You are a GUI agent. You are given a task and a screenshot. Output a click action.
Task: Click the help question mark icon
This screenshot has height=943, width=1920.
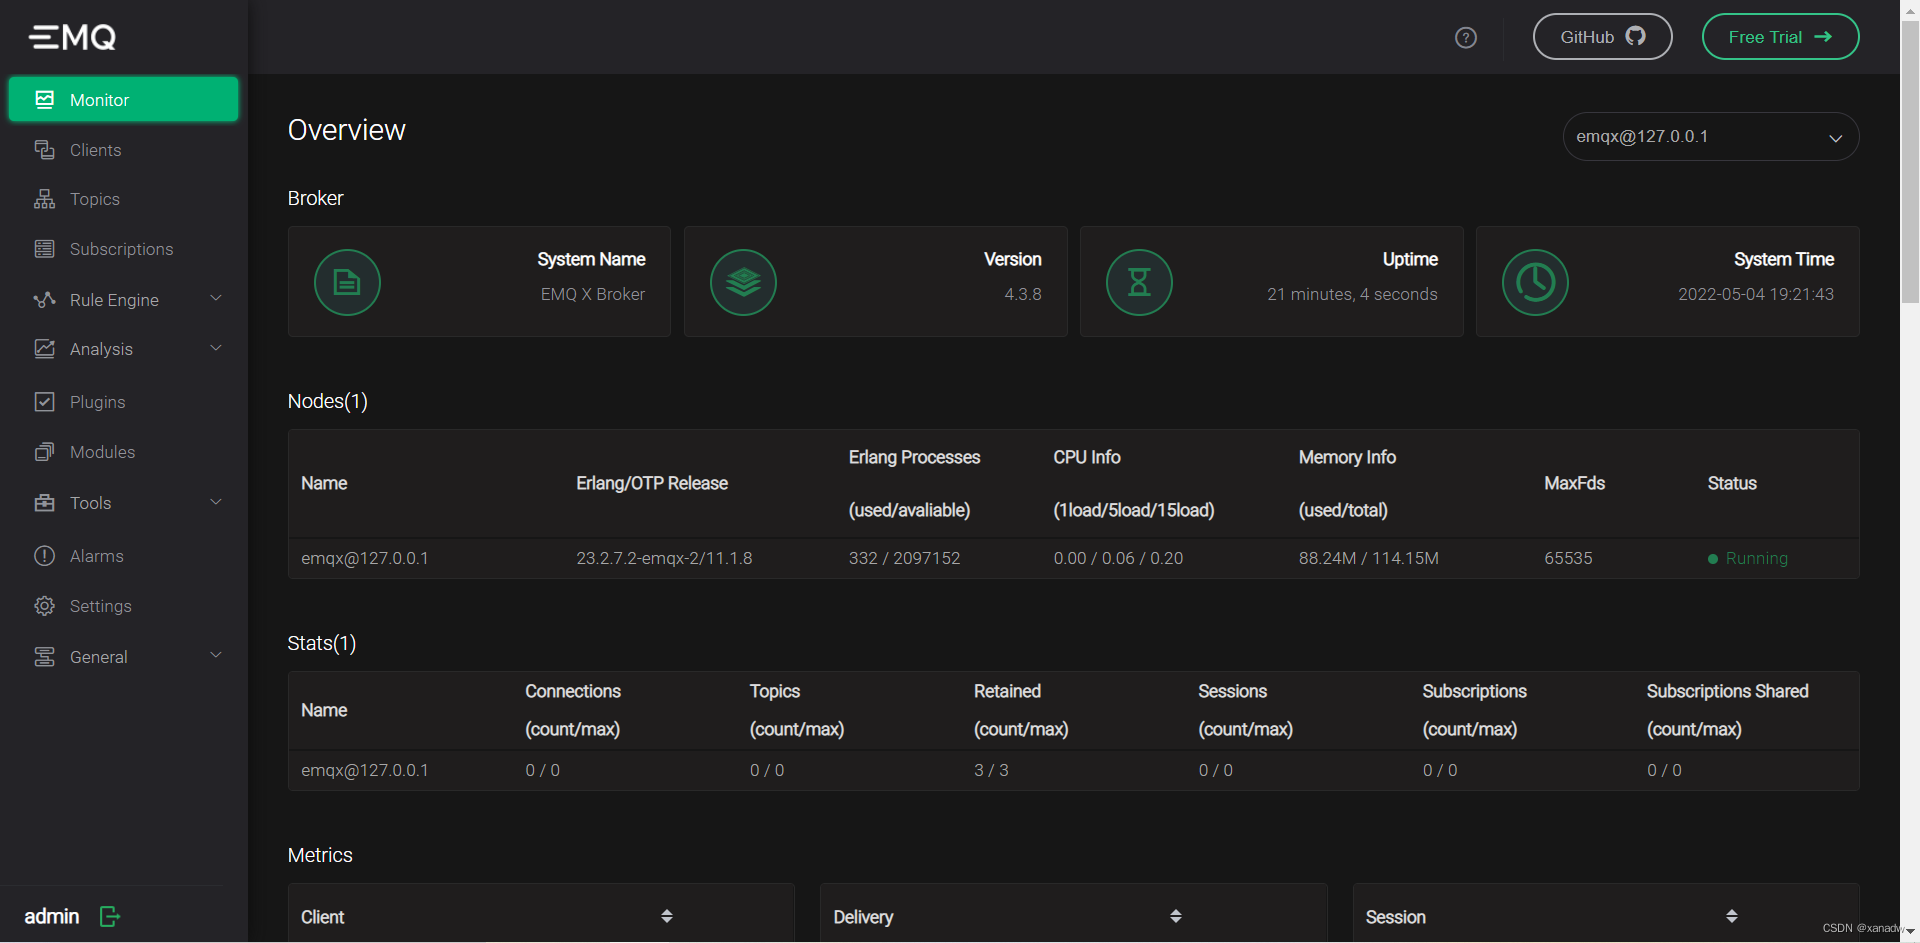pyautogui.click(x=1465, y=38)
